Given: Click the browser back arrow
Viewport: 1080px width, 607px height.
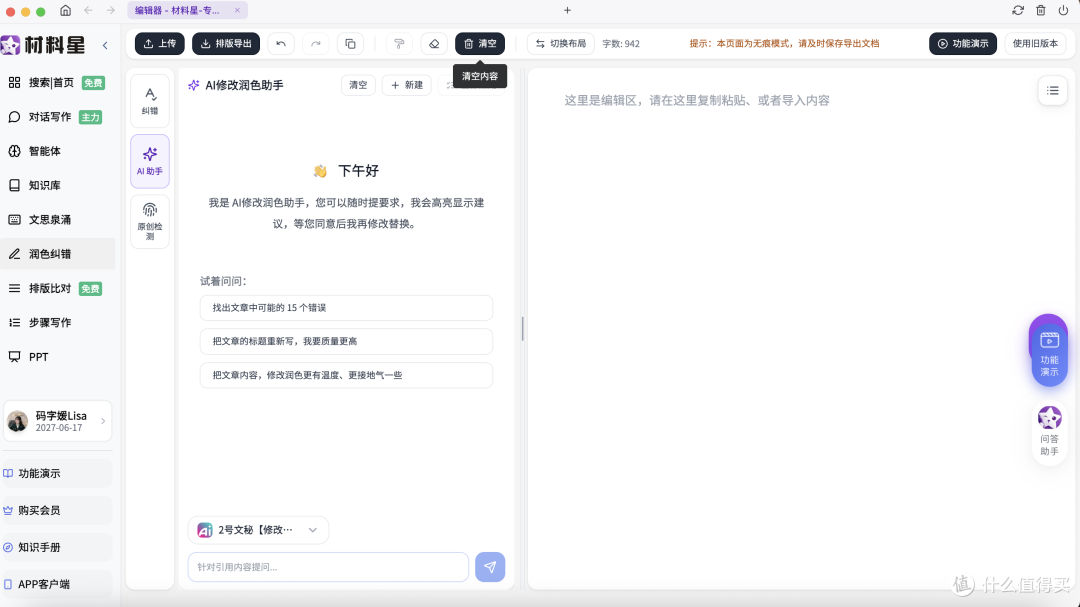Looking at the screenshot, I should [x=88, y=10].
